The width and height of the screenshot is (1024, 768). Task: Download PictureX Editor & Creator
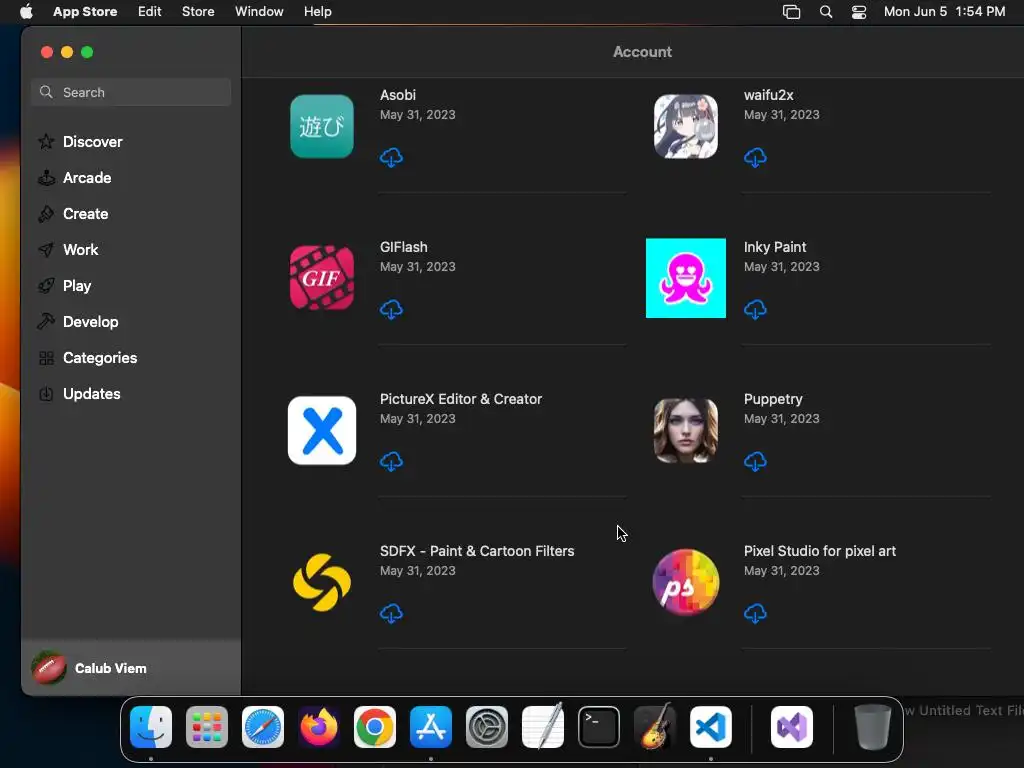391,462
